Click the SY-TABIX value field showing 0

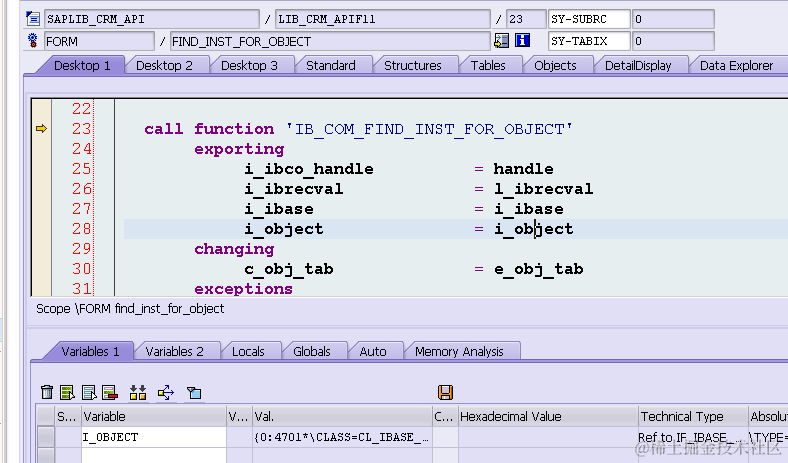(x=673, y=41)
